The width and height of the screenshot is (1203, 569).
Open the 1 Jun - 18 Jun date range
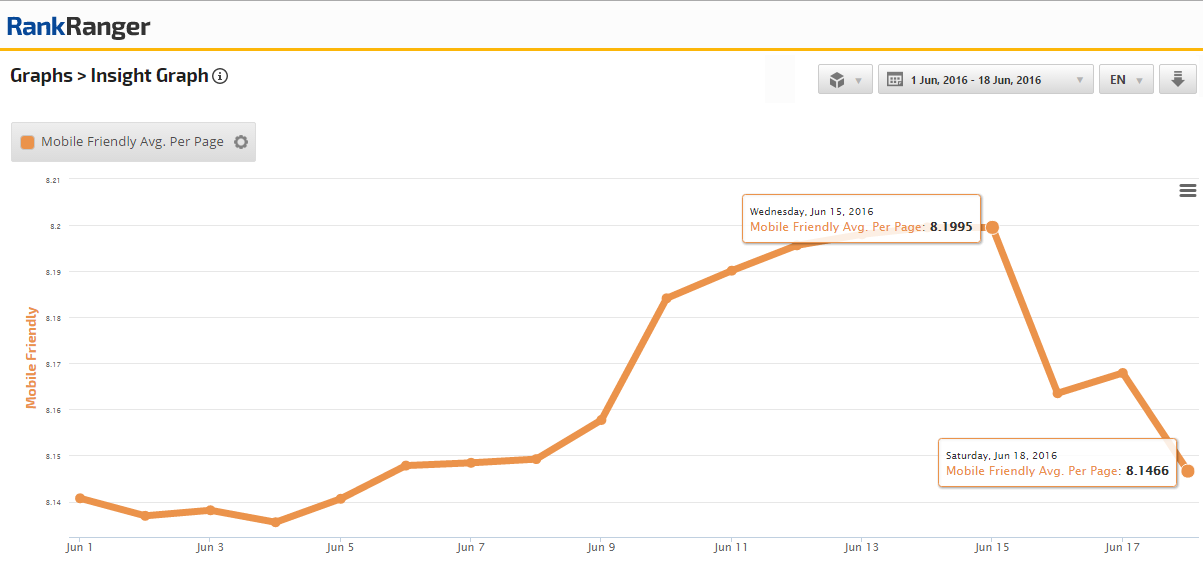coord(985,80)
